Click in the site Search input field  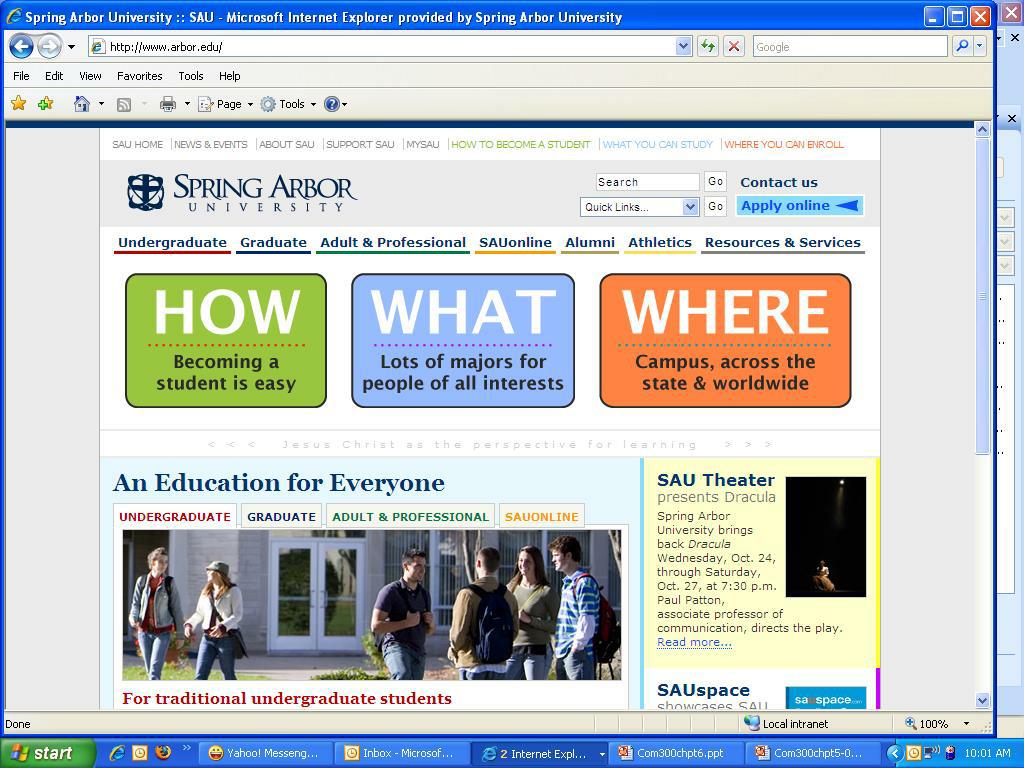647,182
